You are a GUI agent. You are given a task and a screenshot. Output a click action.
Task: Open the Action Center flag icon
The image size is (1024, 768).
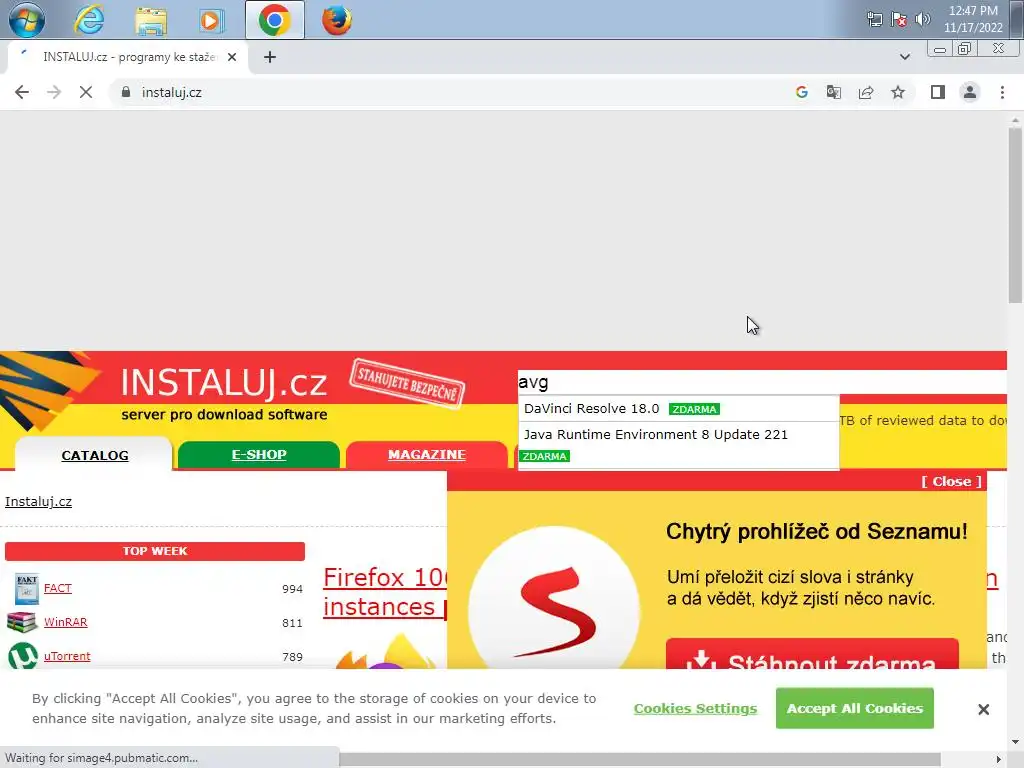point(899,19)
